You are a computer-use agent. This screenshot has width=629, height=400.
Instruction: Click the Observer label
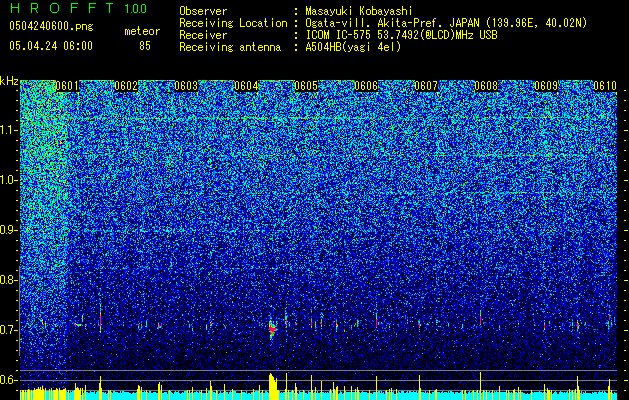point(203,11)
